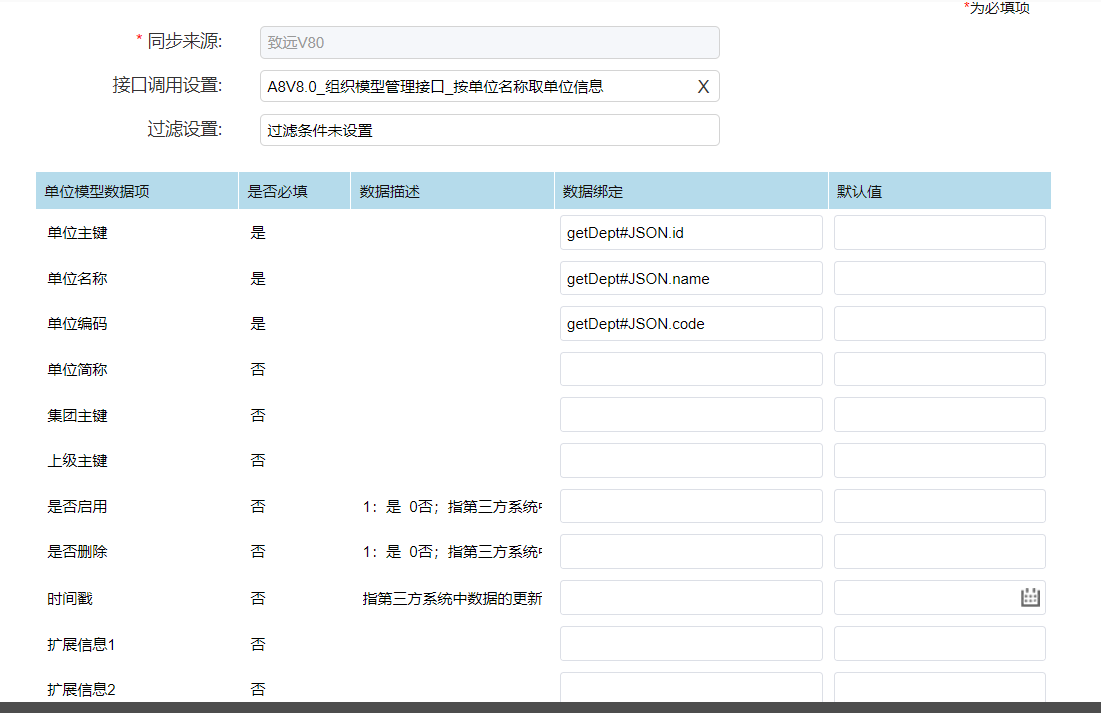The width and height of the screenshot is (1101, 713).
Task: Click default value field for 单位名称
Action: pyautogui.click(x=939, y=279)
